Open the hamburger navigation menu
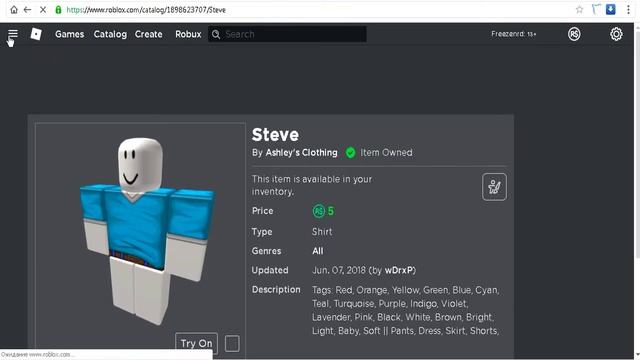 (13, 33)
